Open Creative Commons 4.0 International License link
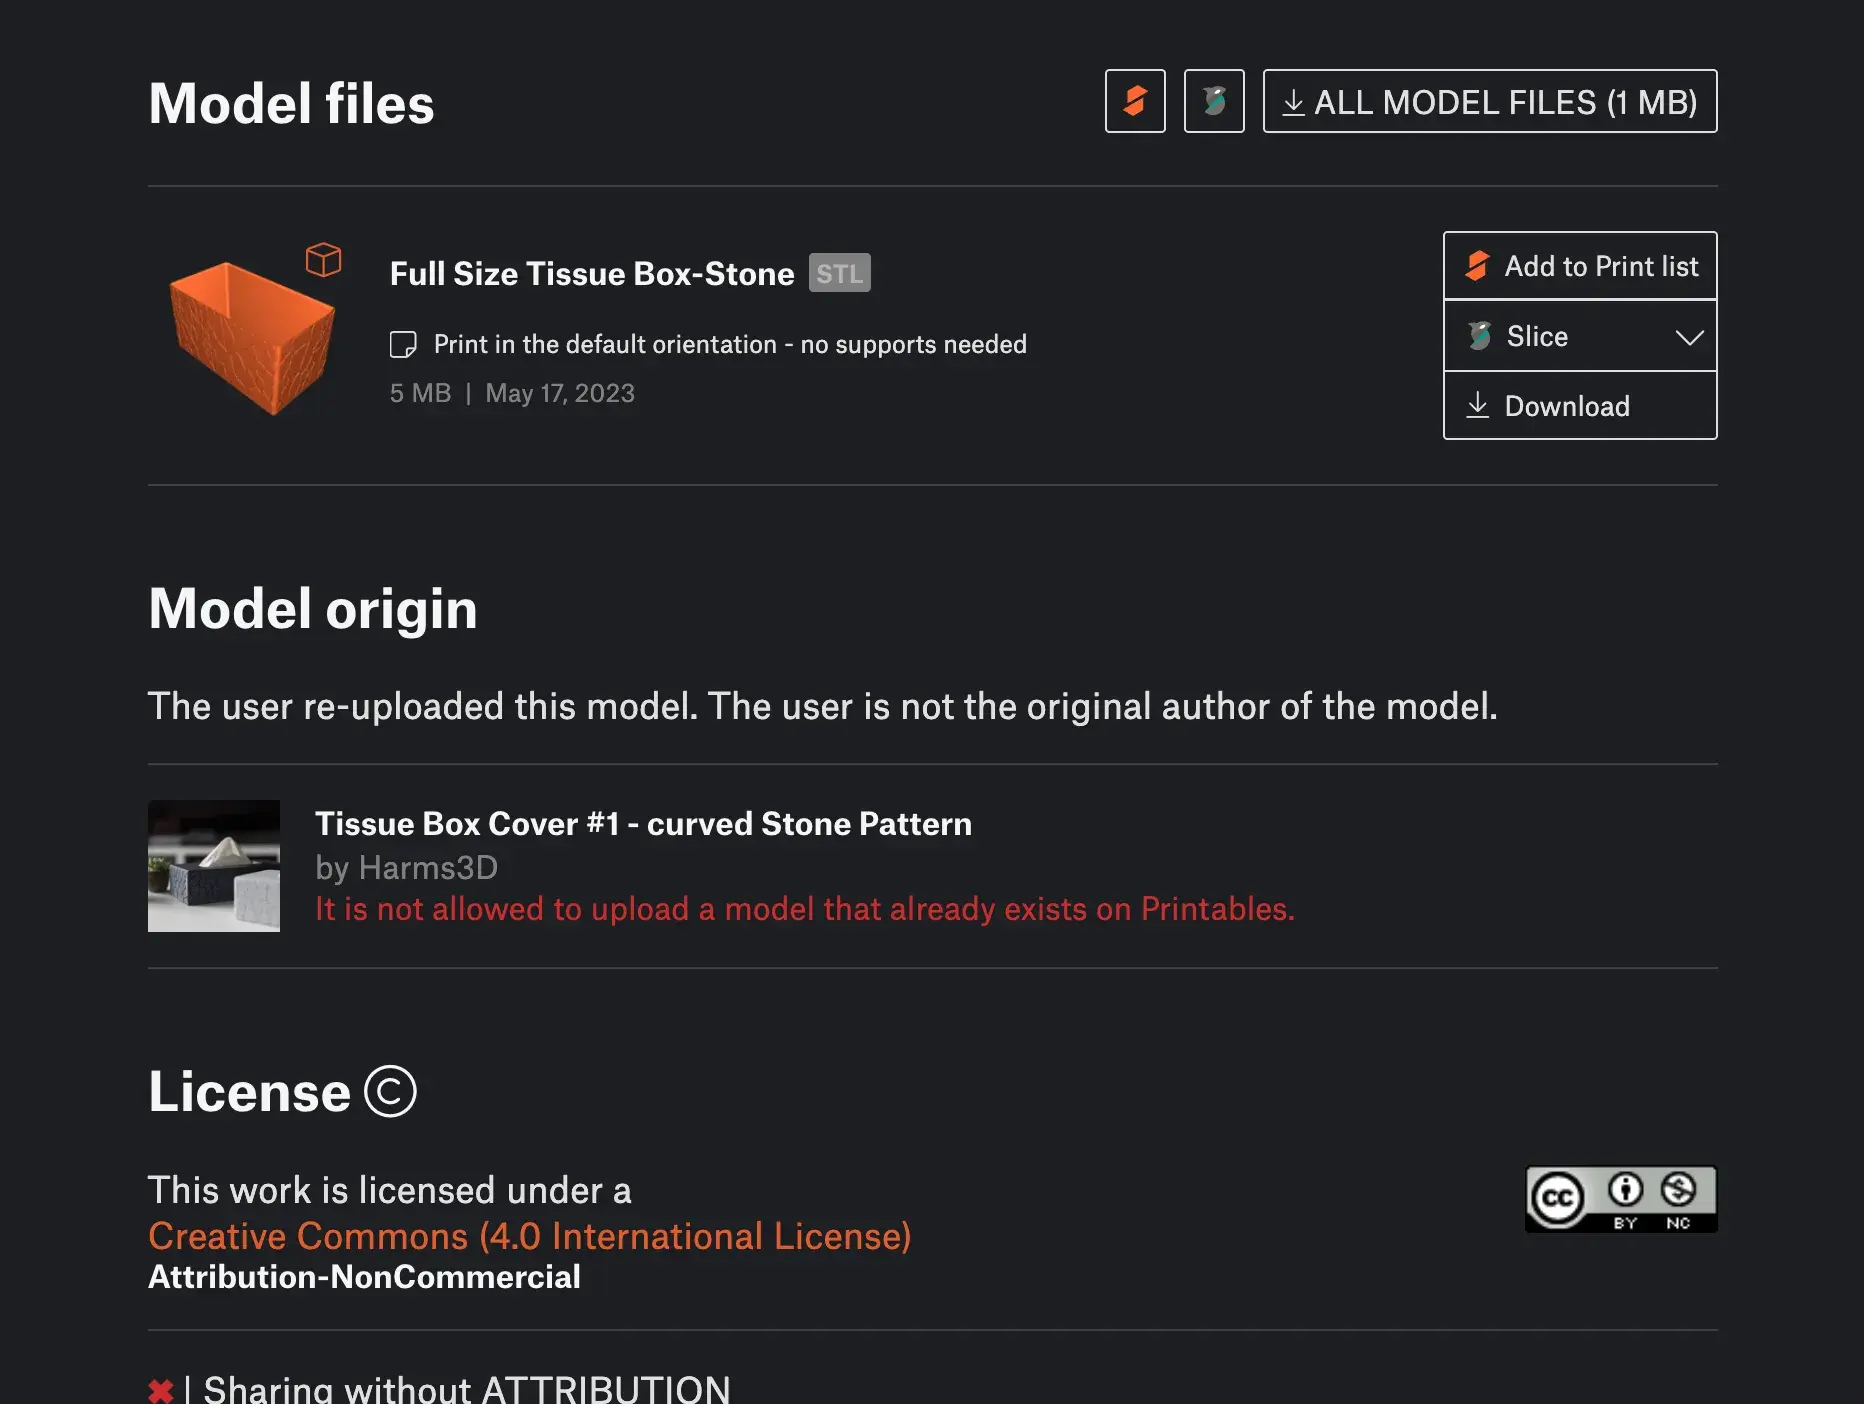The image size is (1864, 1404). pos(530,1236)
